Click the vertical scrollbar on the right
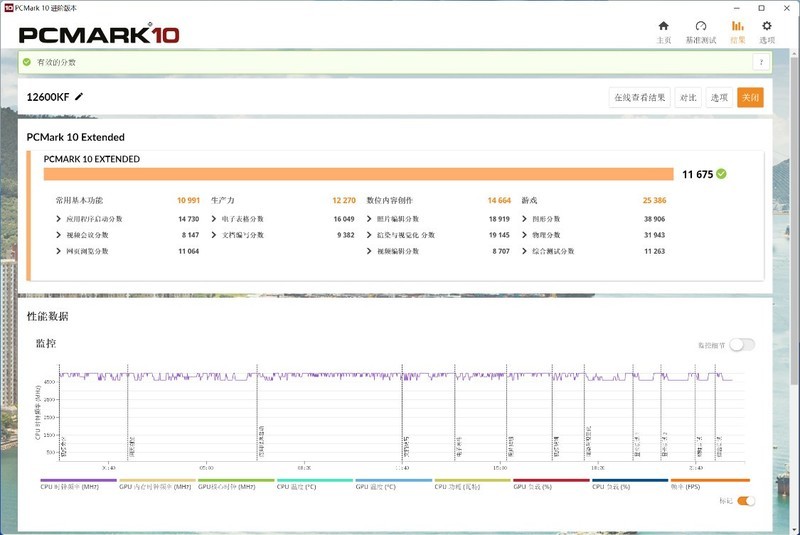The width and height of the screenshot is (800, 535). tap(795, 219)
